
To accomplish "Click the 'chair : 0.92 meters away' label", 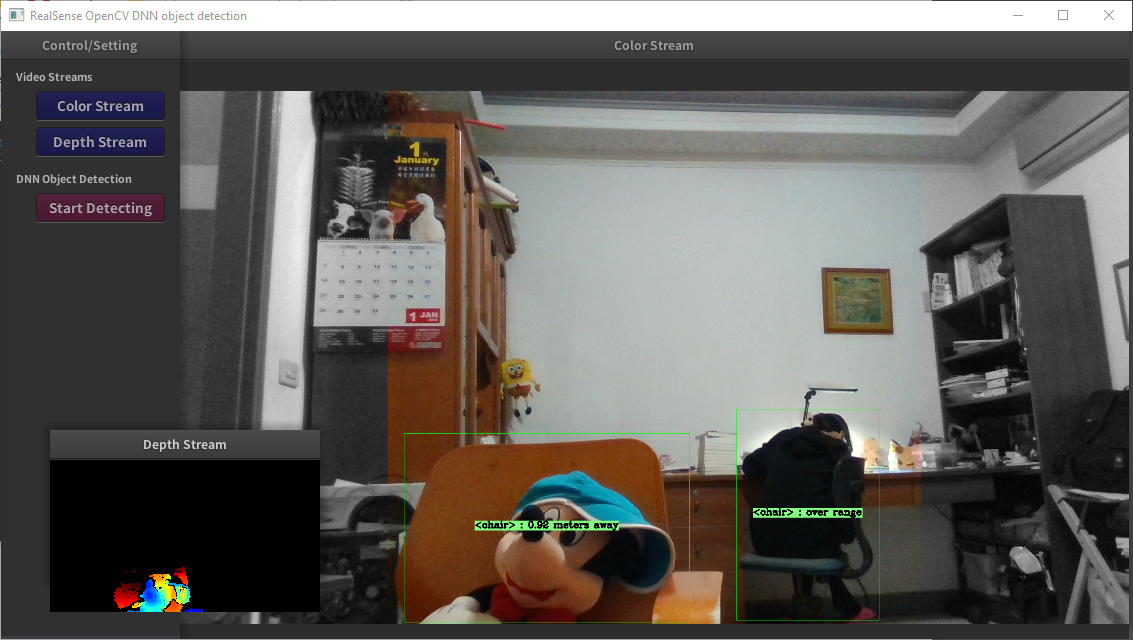I will (546, 525).
